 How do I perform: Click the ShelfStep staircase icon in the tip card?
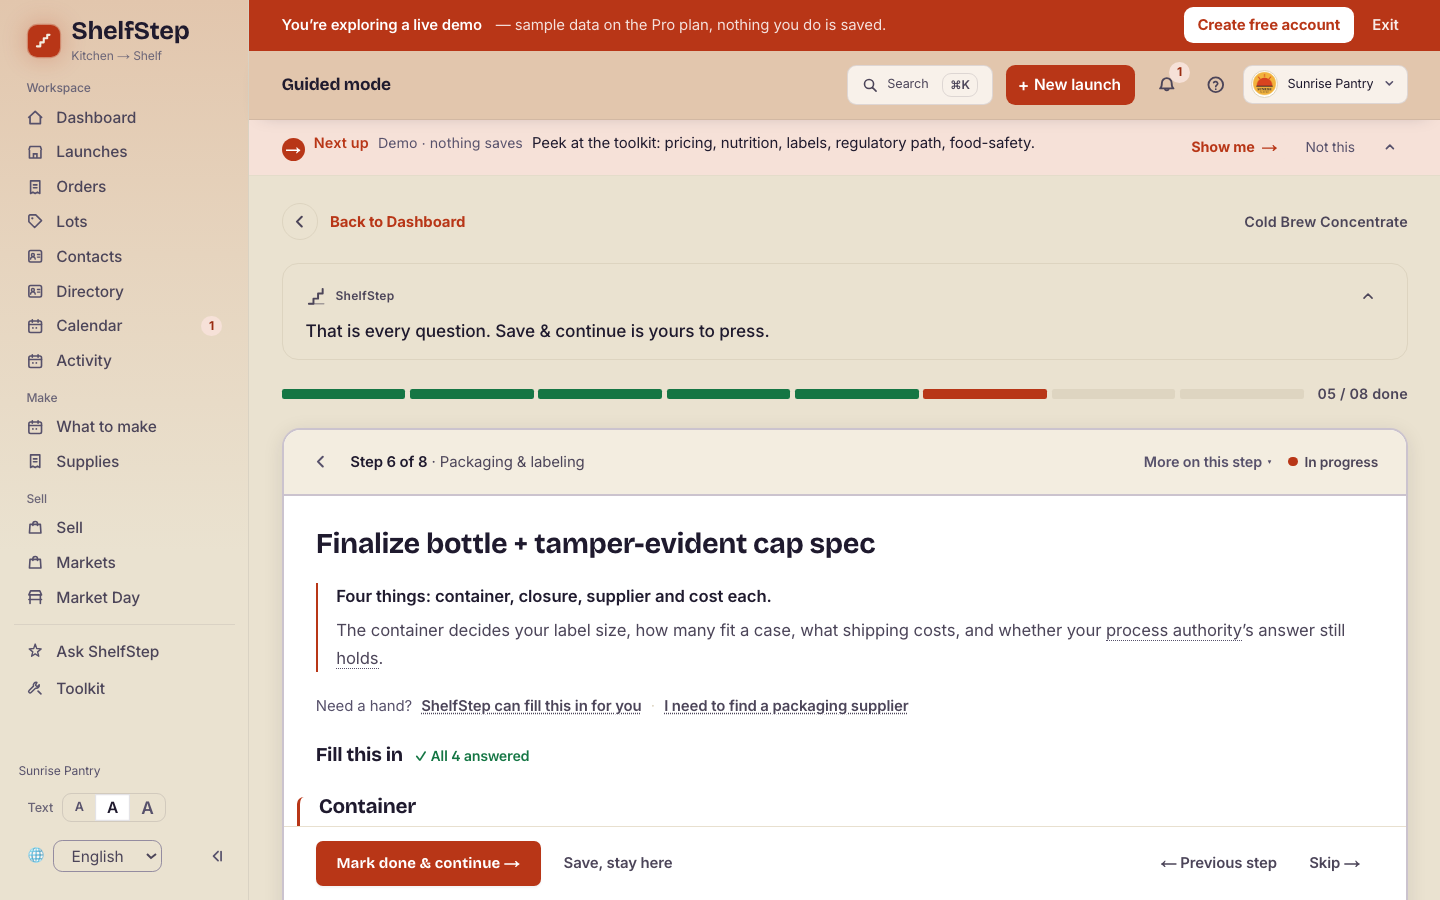(x=316, y=296)
